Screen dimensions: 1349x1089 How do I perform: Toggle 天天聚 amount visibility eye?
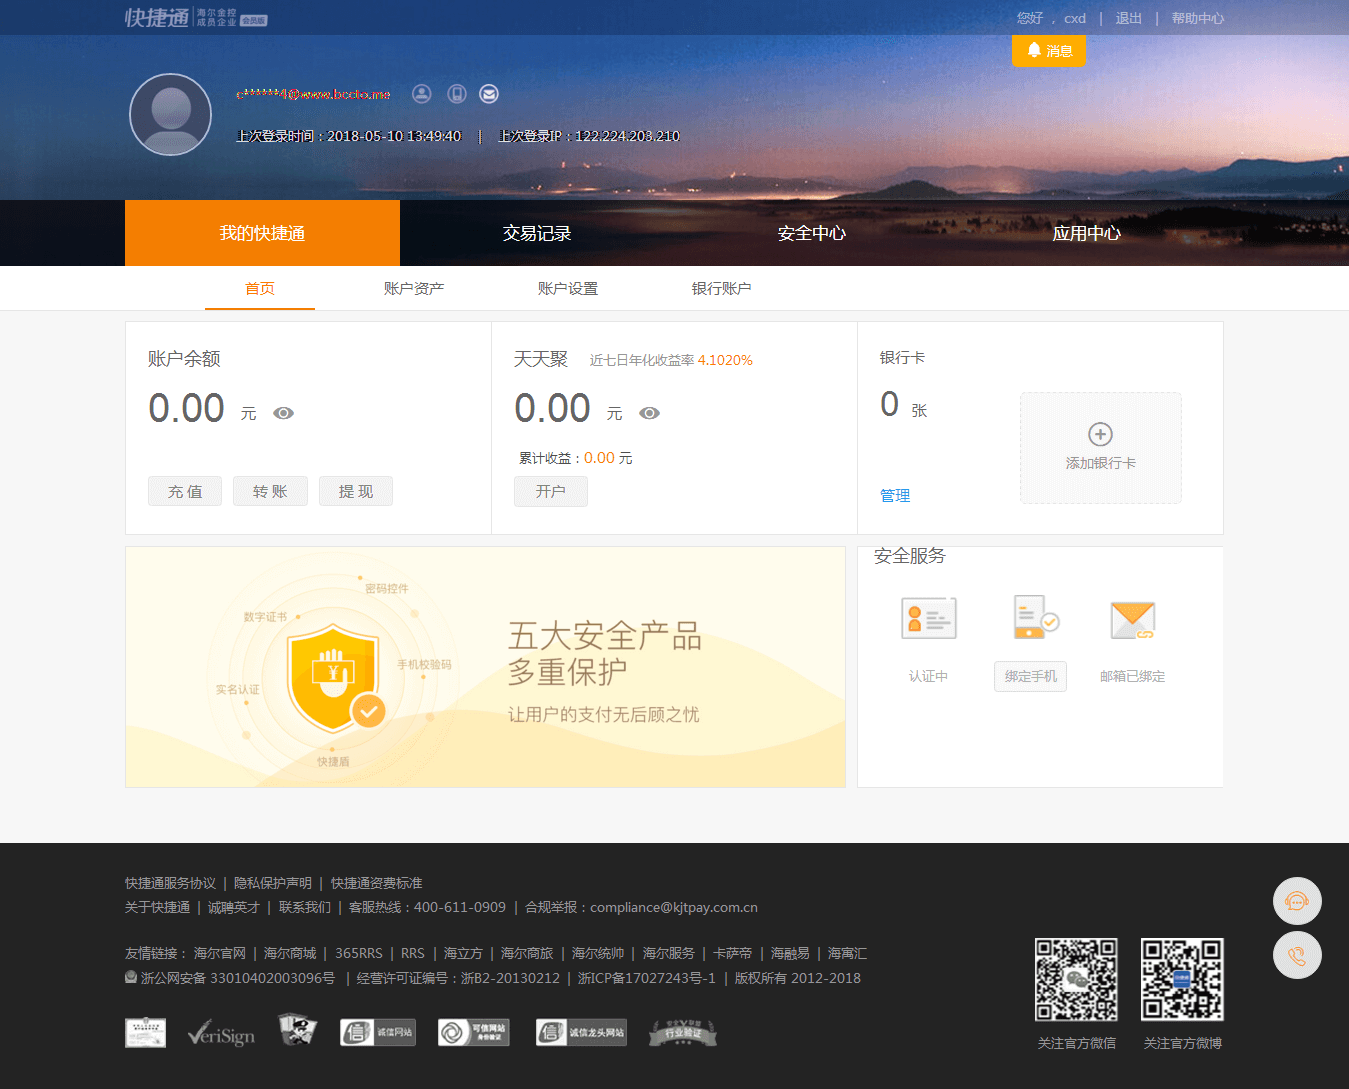(x=650, y=413)
